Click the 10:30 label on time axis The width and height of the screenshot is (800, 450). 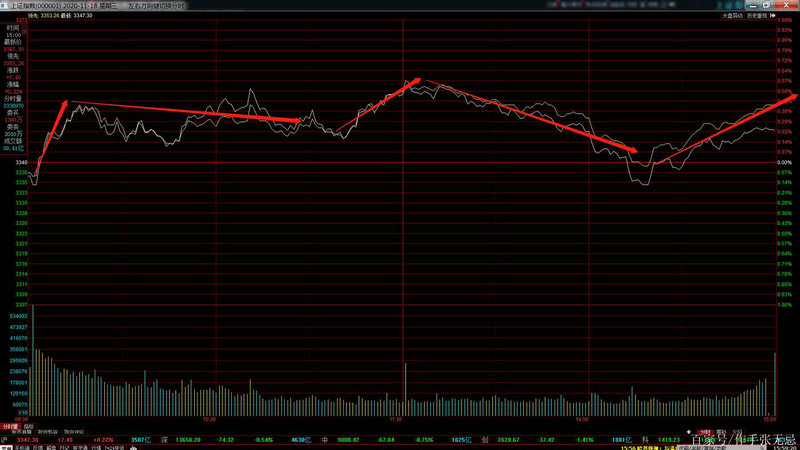(209, 418)
